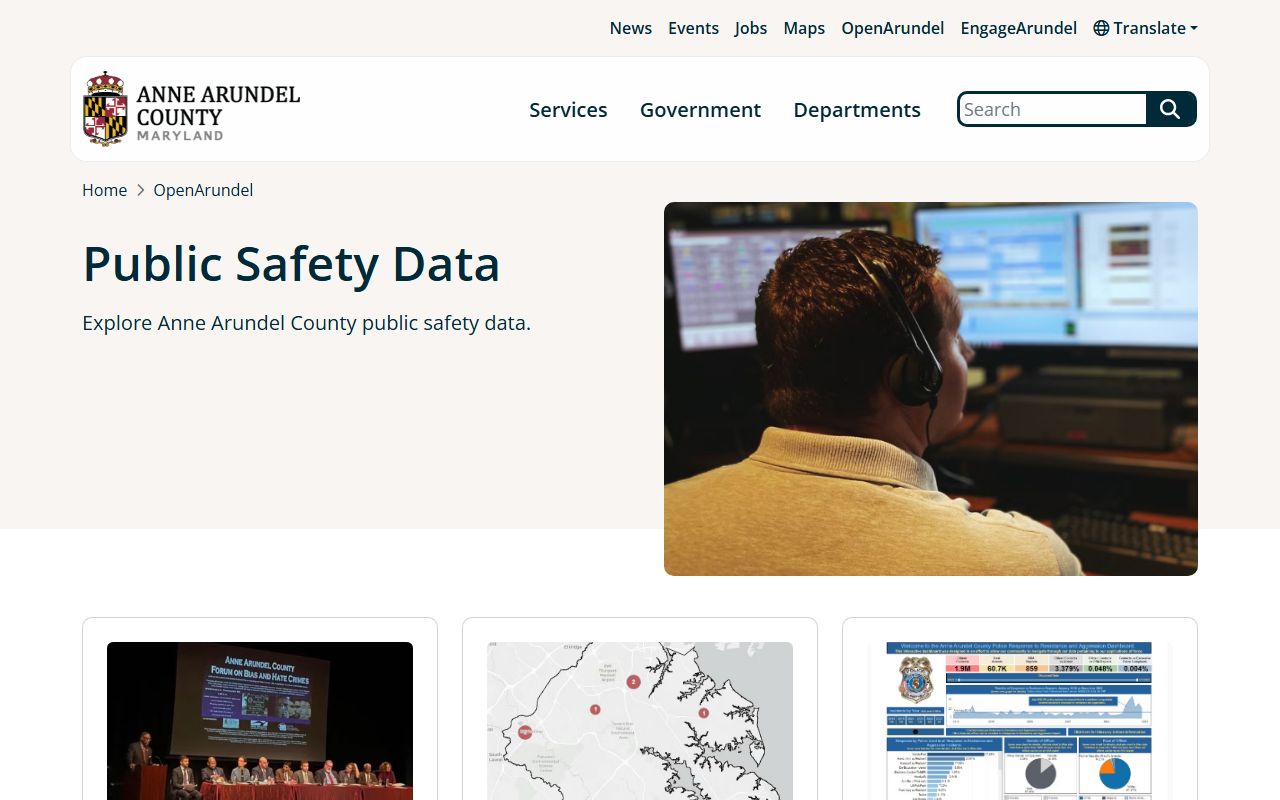Open the Jobs link
The width and height of the screenshot is (1280, 800).
[751, 28]
